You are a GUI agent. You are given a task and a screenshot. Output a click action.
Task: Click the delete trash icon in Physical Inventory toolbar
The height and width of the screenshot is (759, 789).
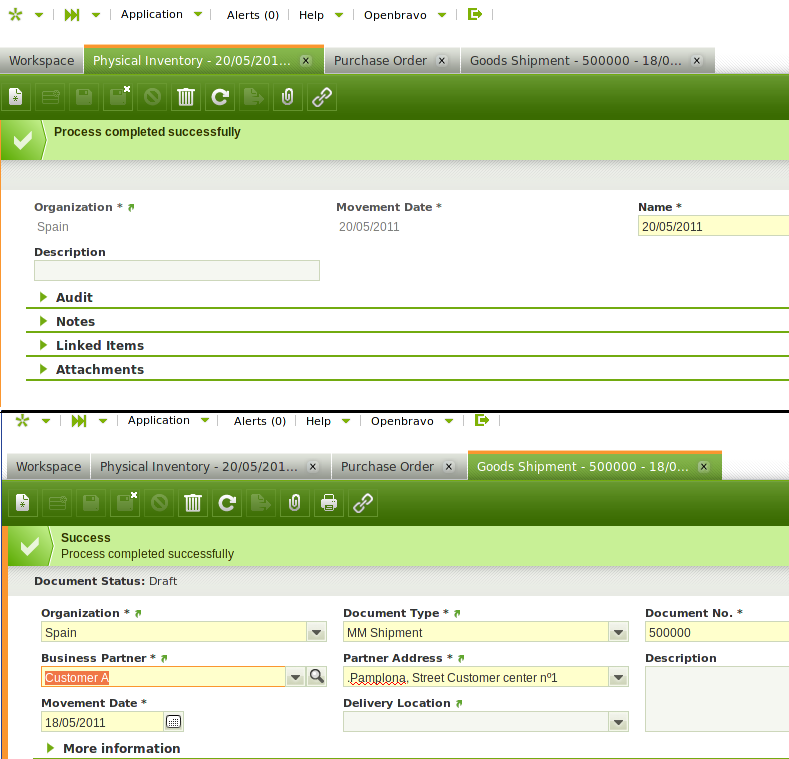point(186,97)
